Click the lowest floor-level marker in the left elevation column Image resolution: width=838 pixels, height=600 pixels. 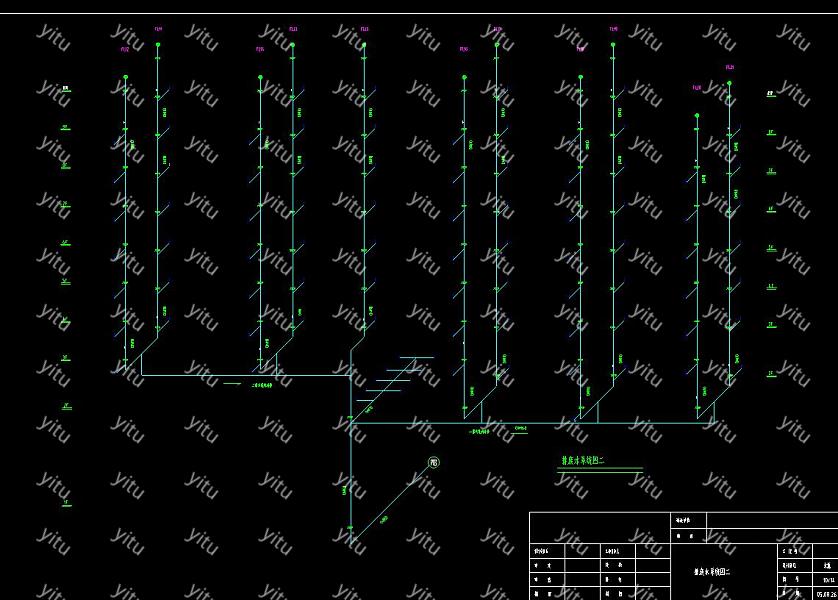click(66, 503)
